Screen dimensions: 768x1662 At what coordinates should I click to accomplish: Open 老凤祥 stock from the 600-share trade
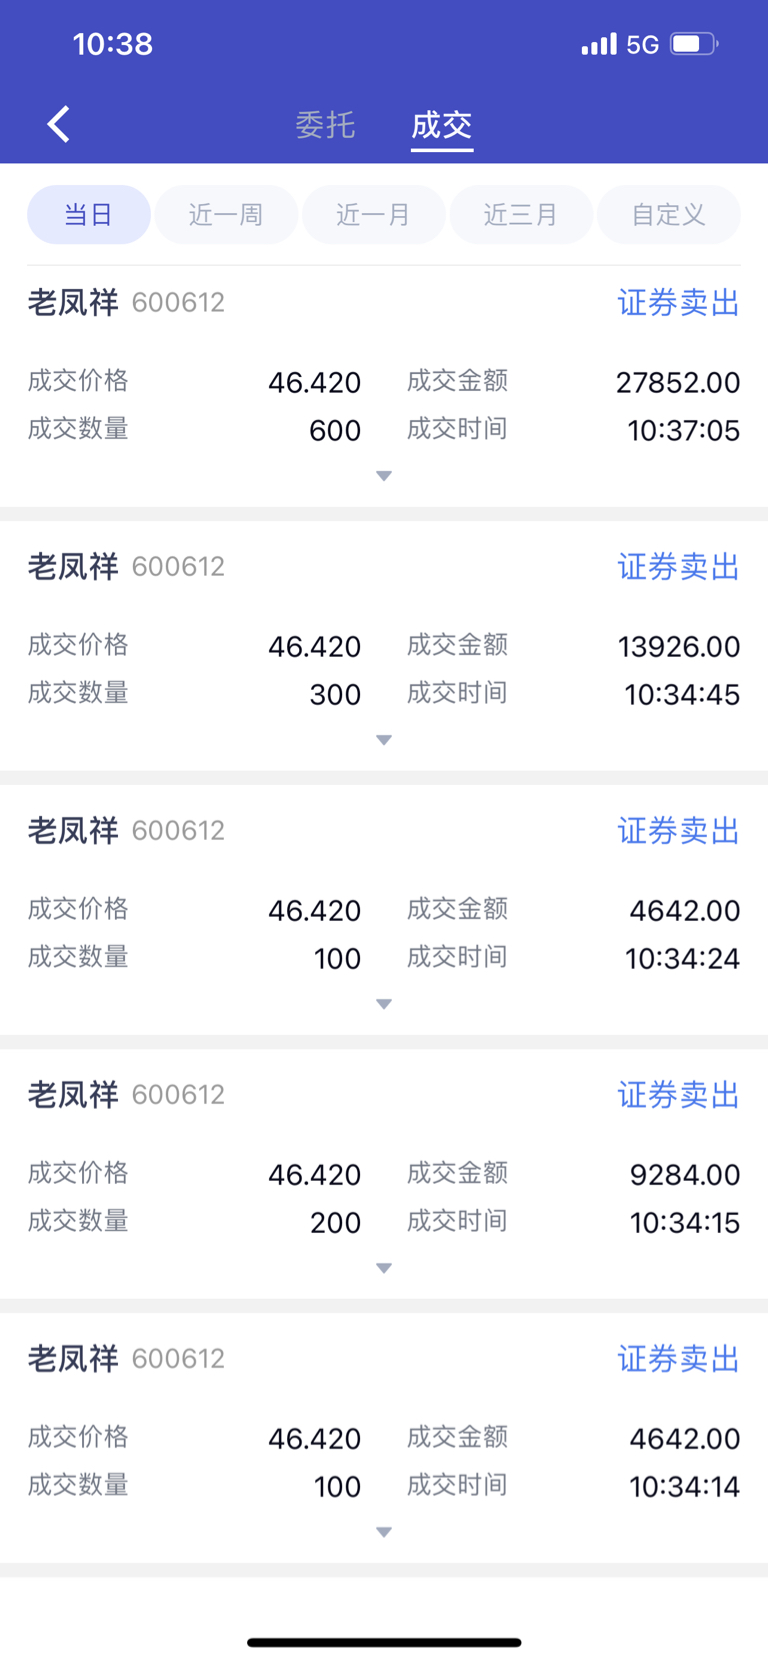[73, 303]
